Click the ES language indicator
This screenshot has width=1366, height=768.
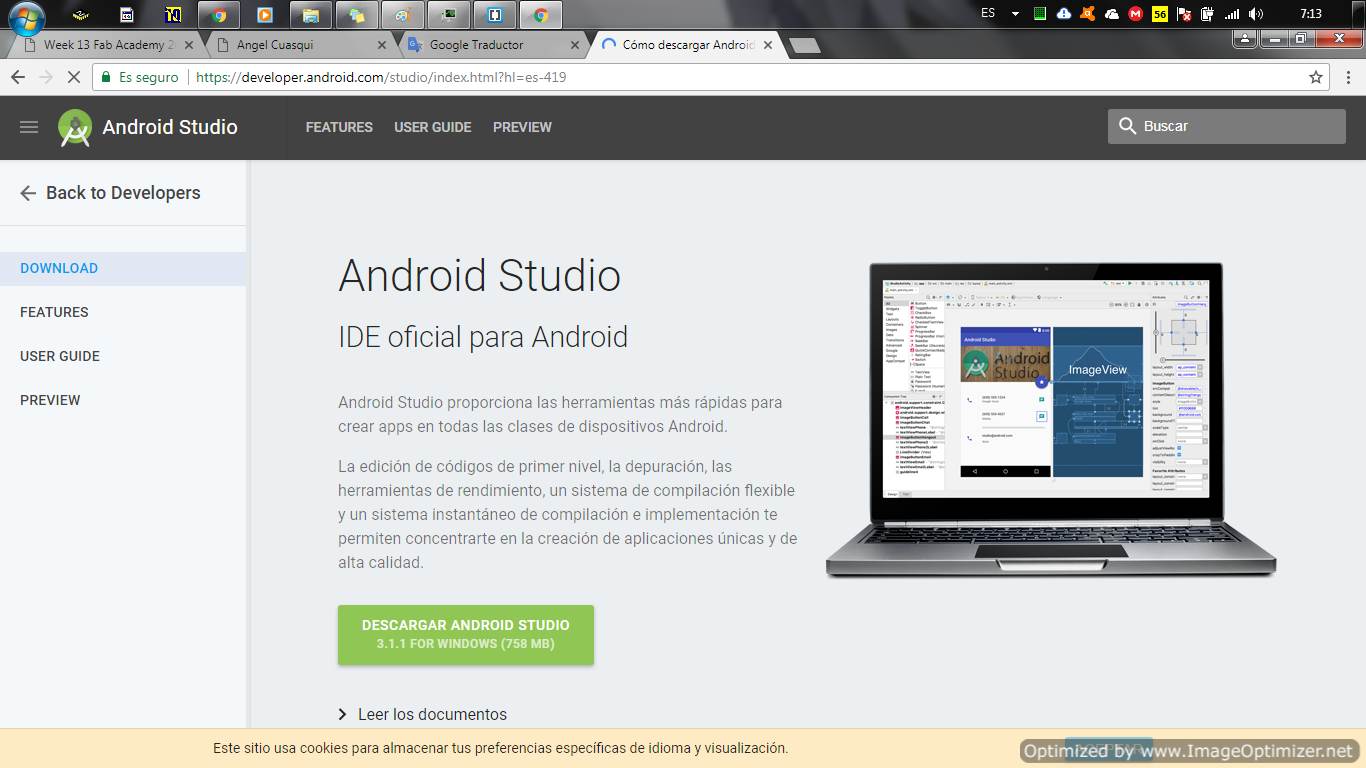pos(988,13)
